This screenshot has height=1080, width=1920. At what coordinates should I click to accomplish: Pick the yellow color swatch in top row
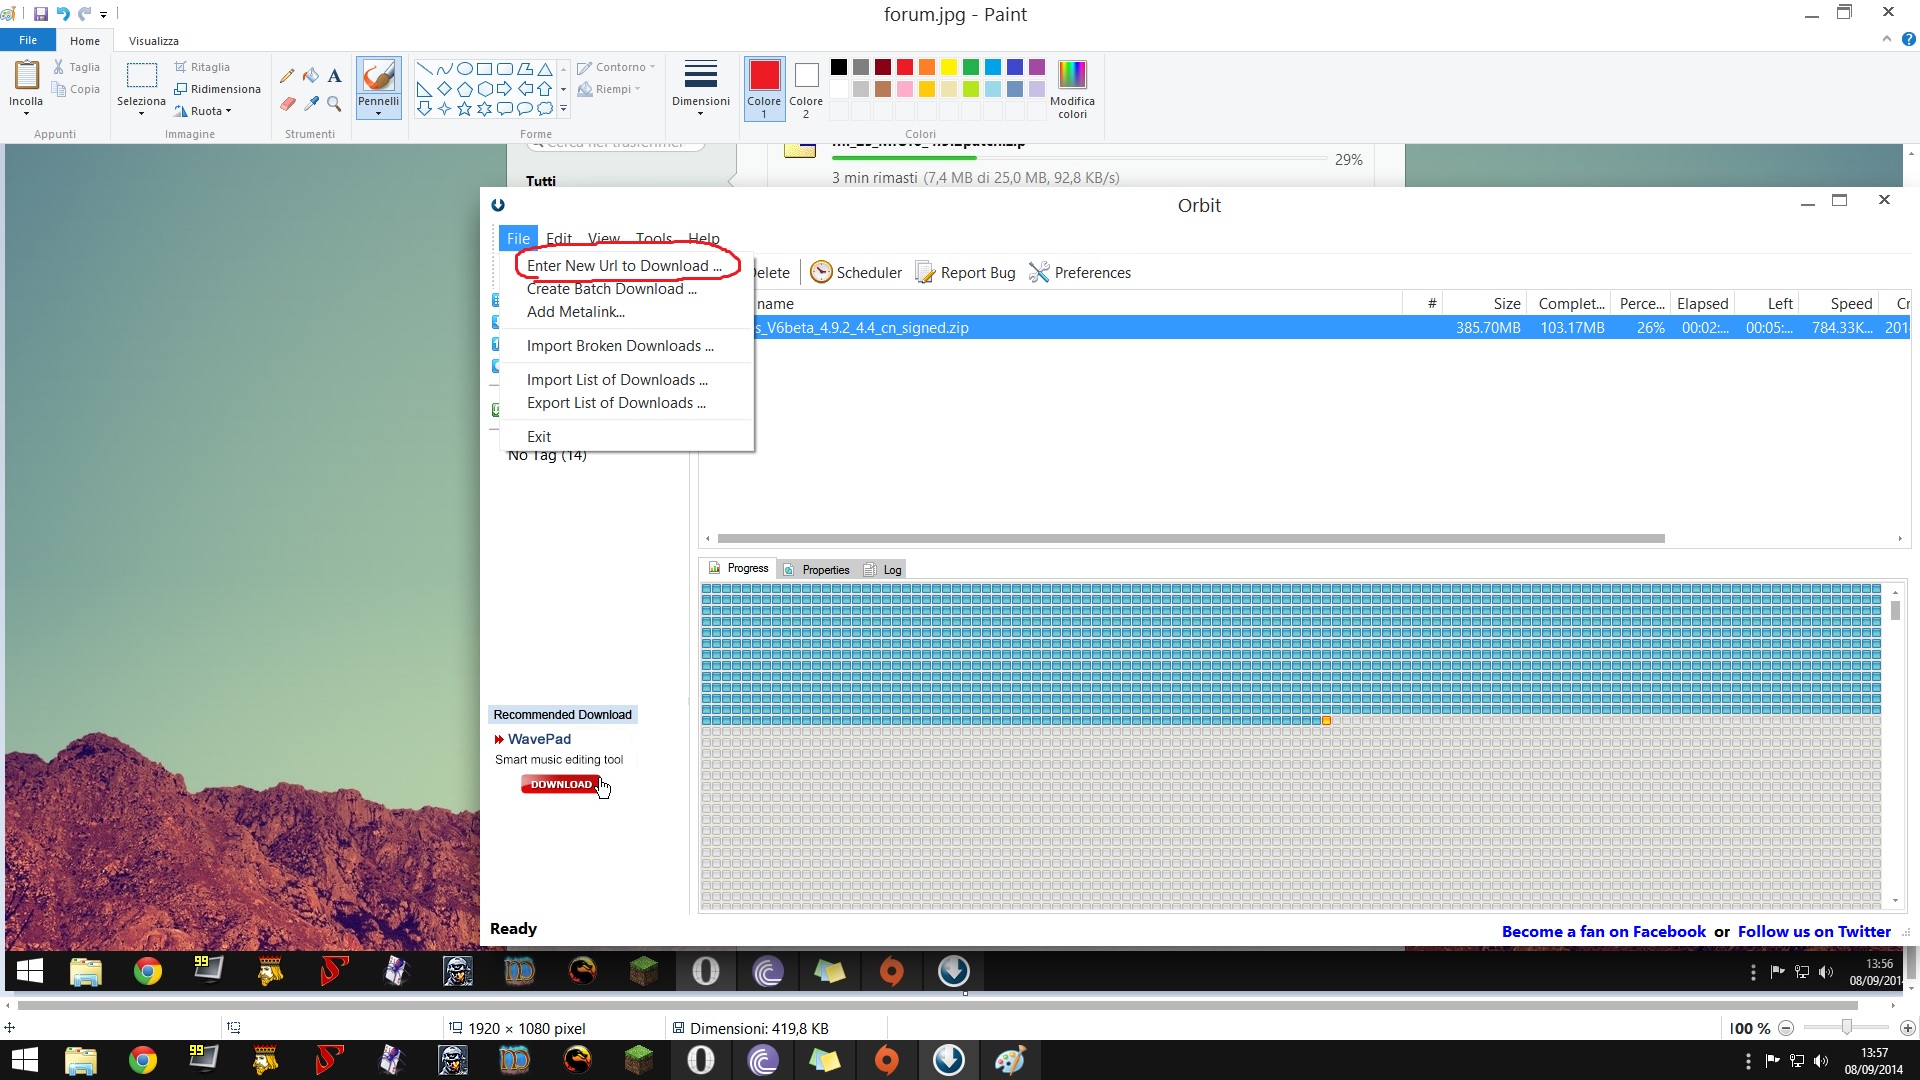[x=949, y=67]
